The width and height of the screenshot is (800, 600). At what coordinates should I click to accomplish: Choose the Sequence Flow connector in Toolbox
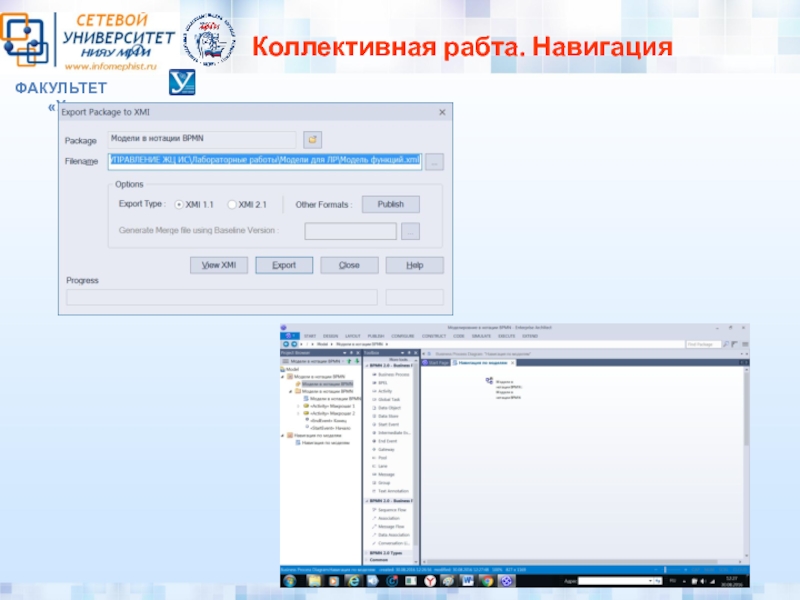click(390, 509)
